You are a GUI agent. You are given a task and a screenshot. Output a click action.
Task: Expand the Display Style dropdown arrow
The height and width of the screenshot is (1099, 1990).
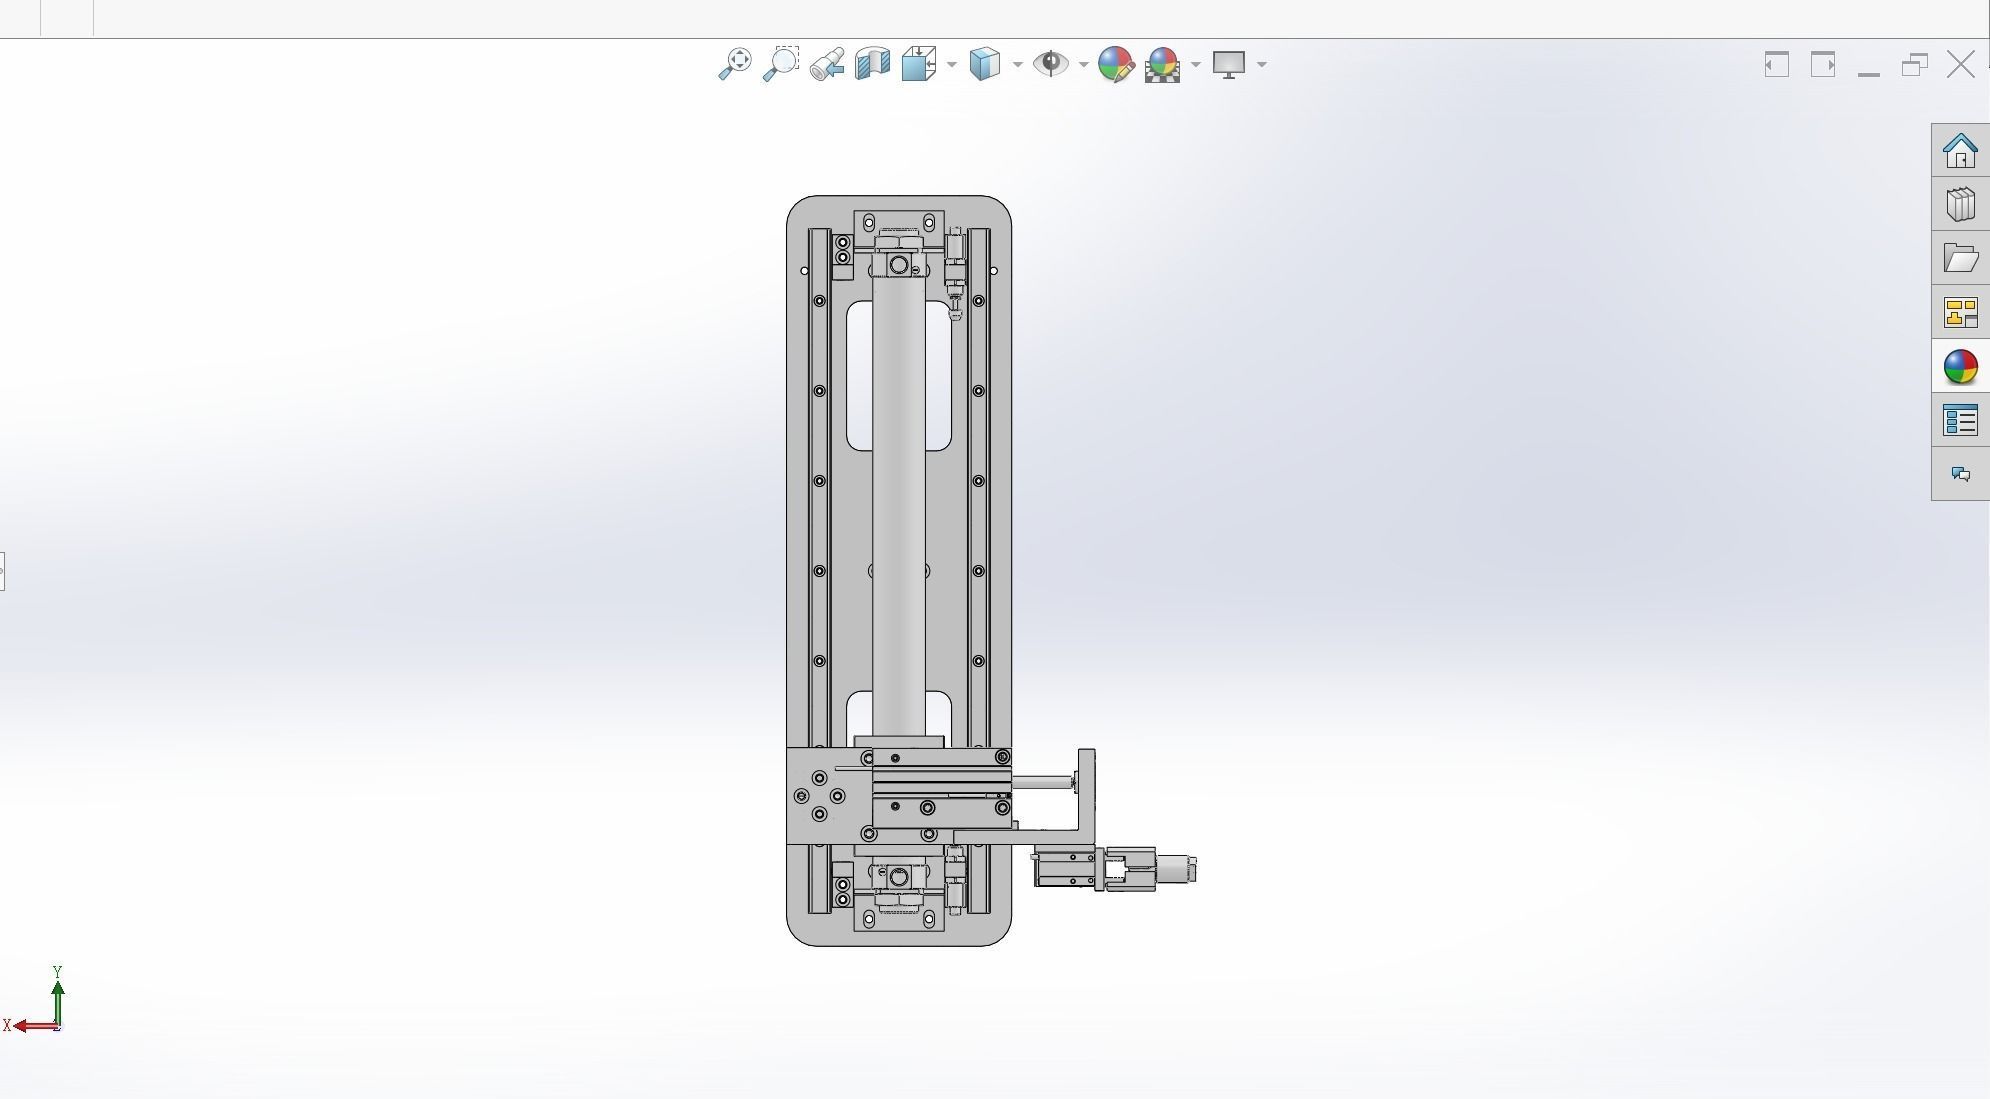tap(1017, 65)
